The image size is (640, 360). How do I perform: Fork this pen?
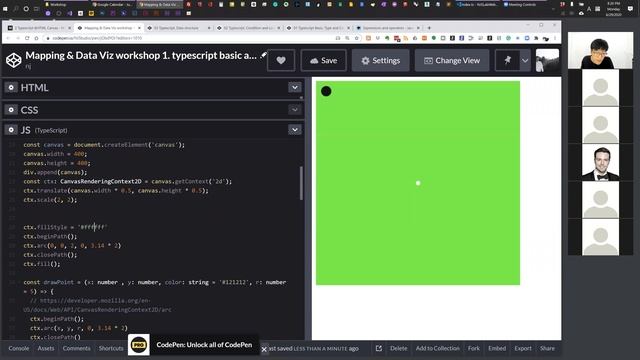(x=473, y=348)
